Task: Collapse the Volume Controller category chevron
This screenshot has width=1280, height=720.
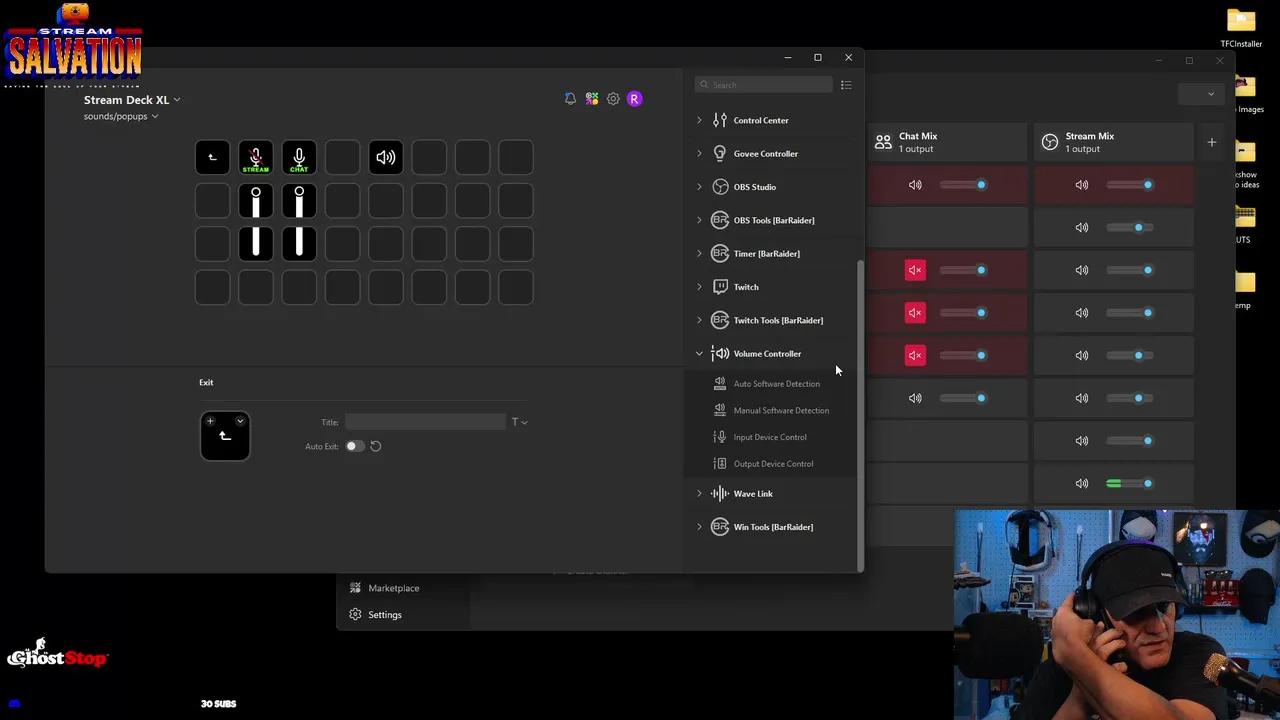Action: coord(699,353)
